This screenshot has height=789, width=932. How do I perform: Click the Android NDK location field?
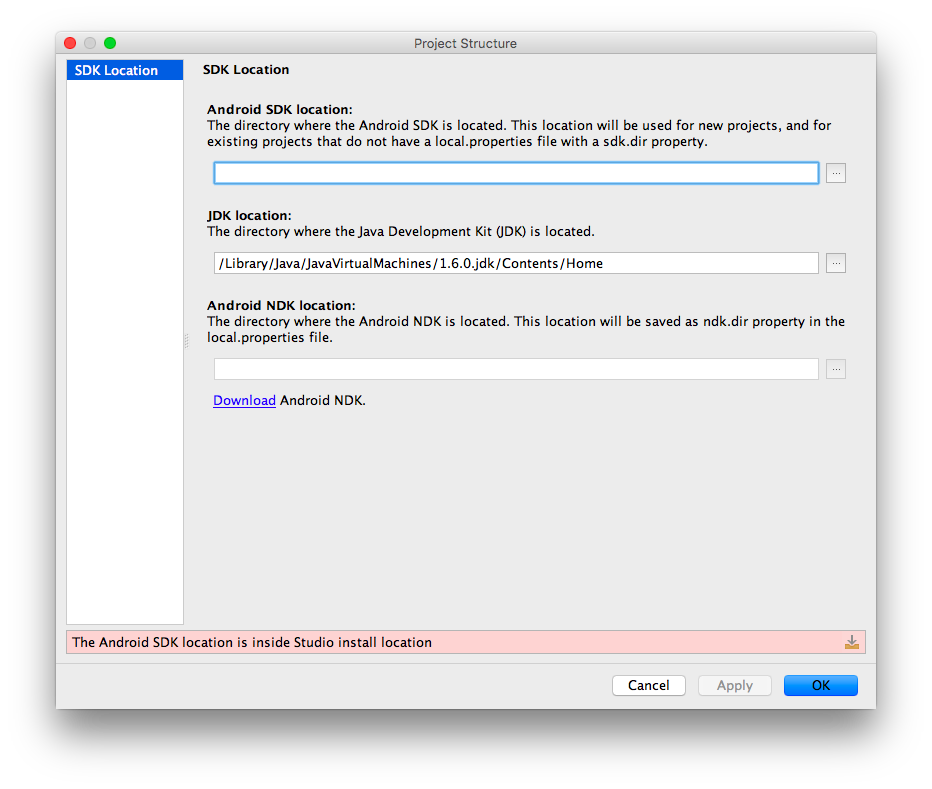(516, 369)
